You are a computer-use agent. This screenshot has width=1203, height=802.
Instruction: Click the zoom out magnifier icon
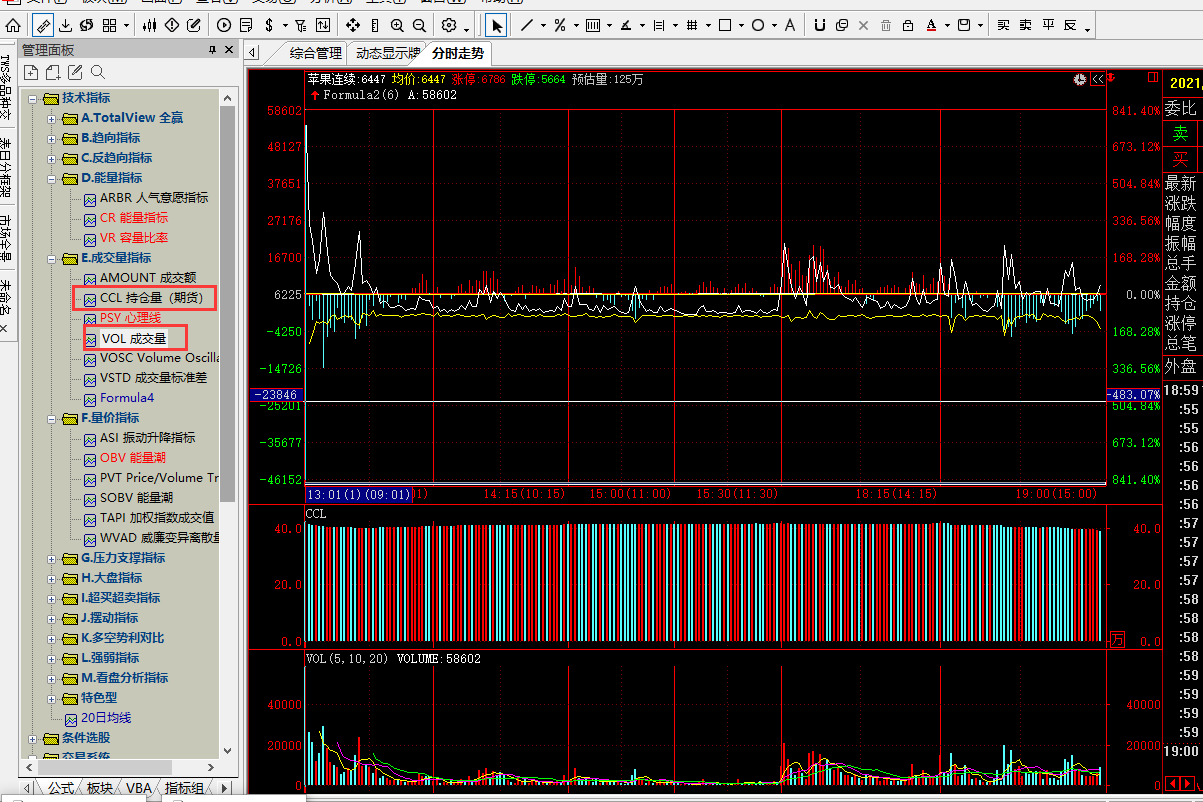[x=419, y=25]
